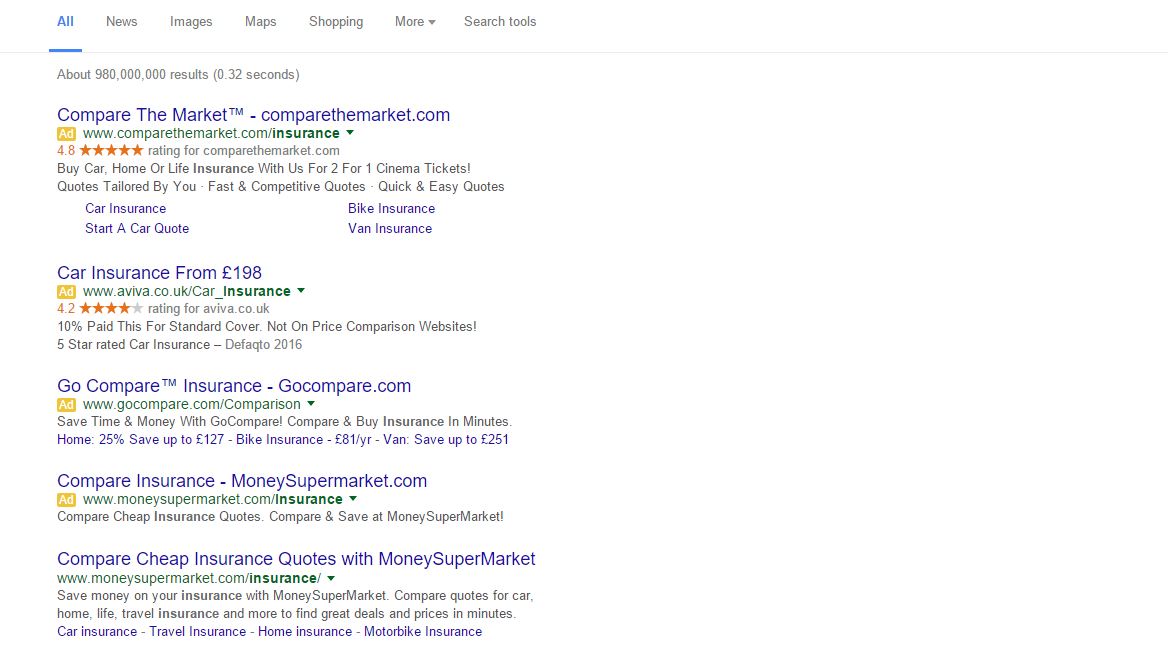The image size is (1168, 659).
Task: Click the www.gocompare.com/Comparison URL text
Action: tap(191, 404)
